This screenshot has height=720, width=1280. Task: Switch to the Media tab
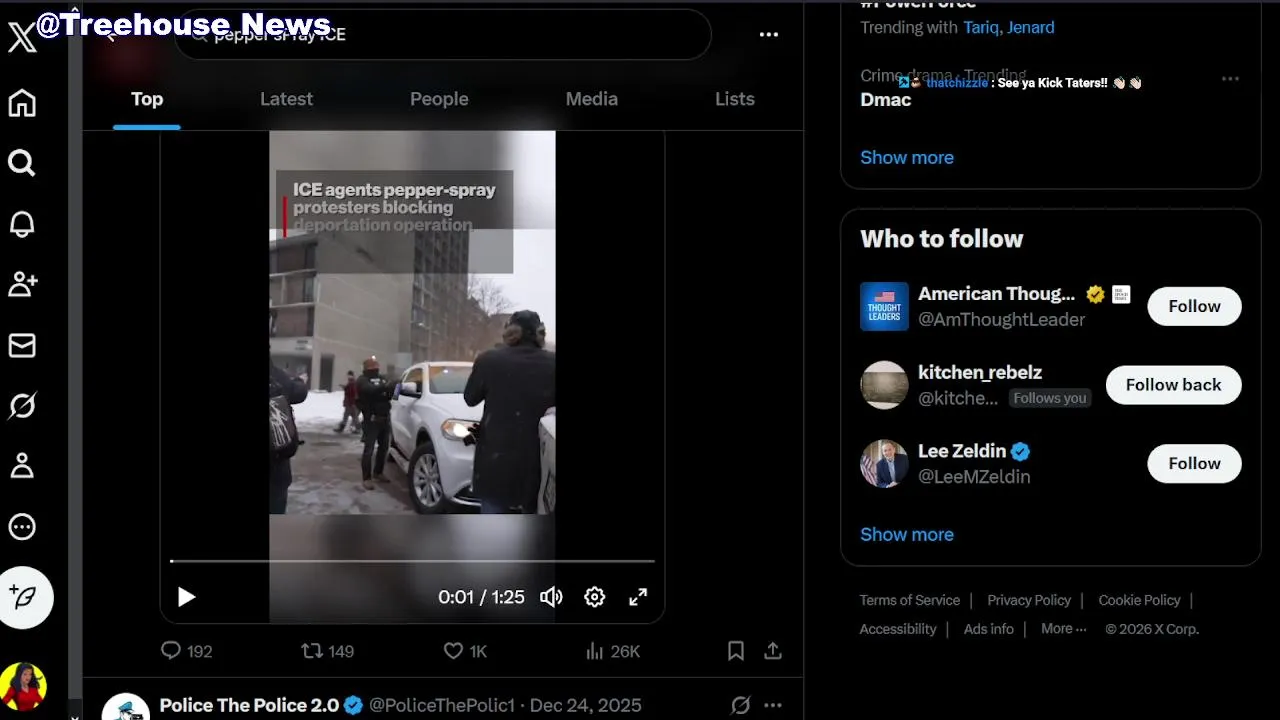591,99
